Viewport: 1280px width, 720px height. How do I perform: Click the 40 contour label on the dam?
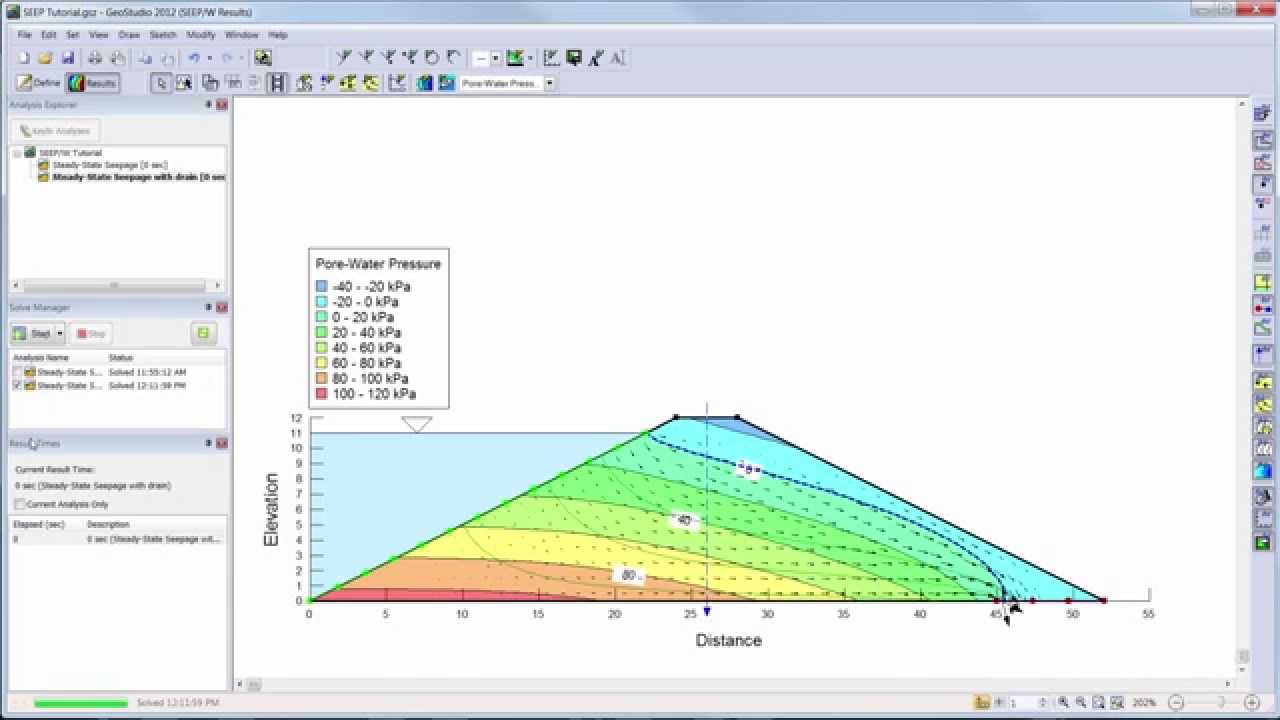[684, 520]
